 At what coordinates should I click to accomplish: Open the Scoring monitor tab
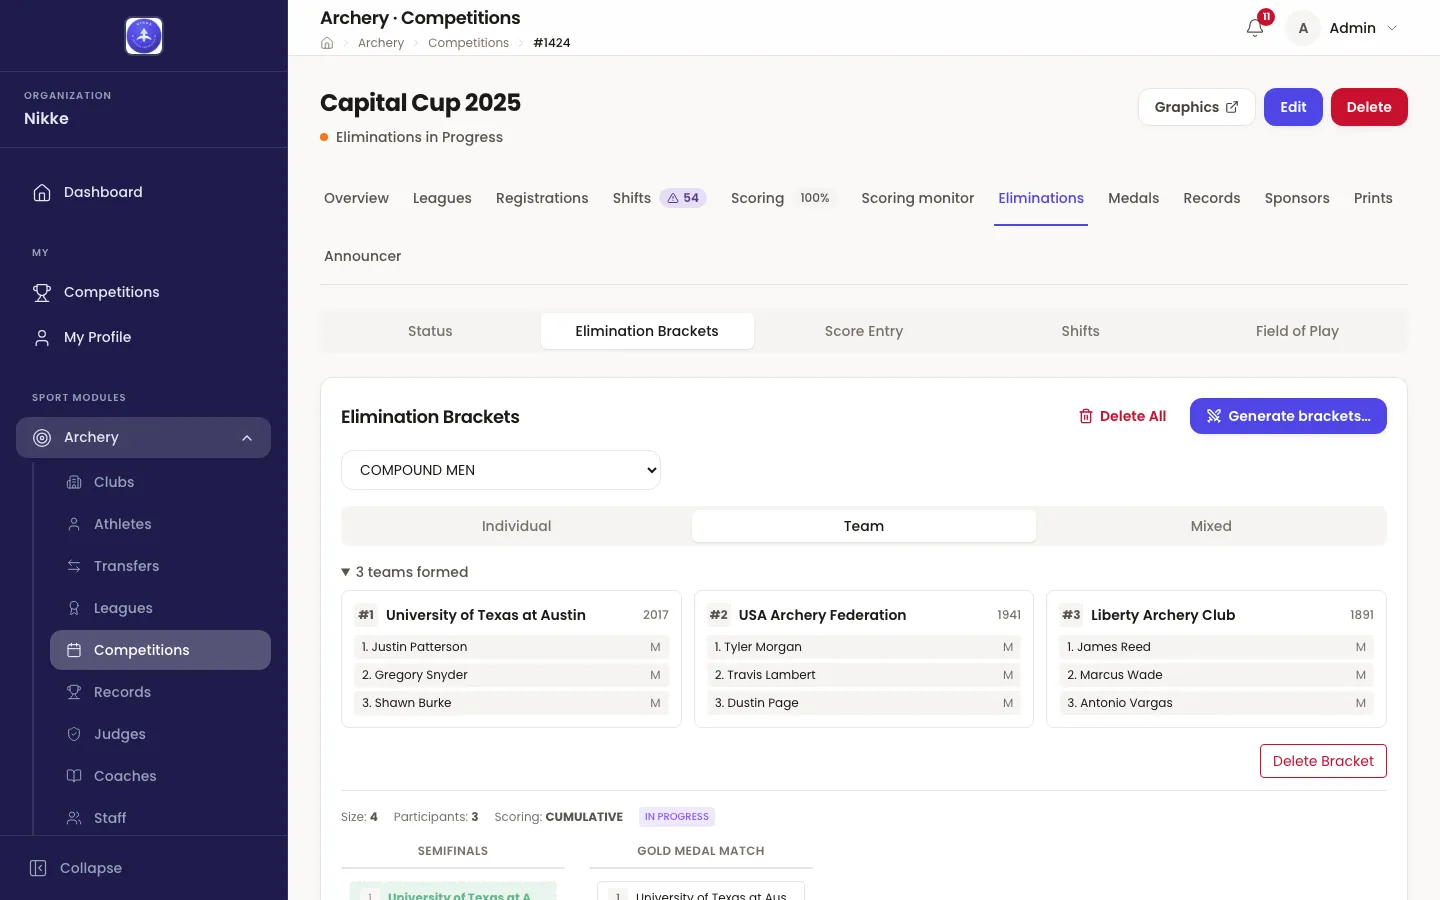[918, 198]
